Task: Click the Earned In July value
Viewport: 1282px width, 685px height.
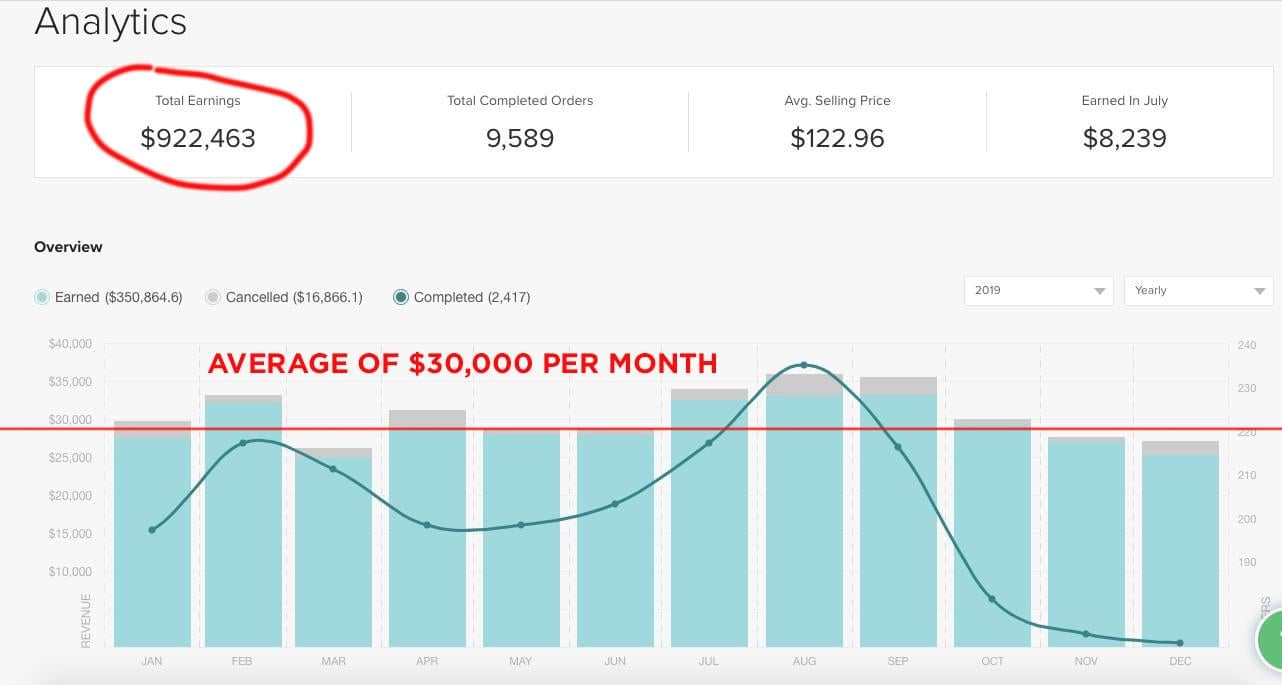Action: (x=1124, y=137)
